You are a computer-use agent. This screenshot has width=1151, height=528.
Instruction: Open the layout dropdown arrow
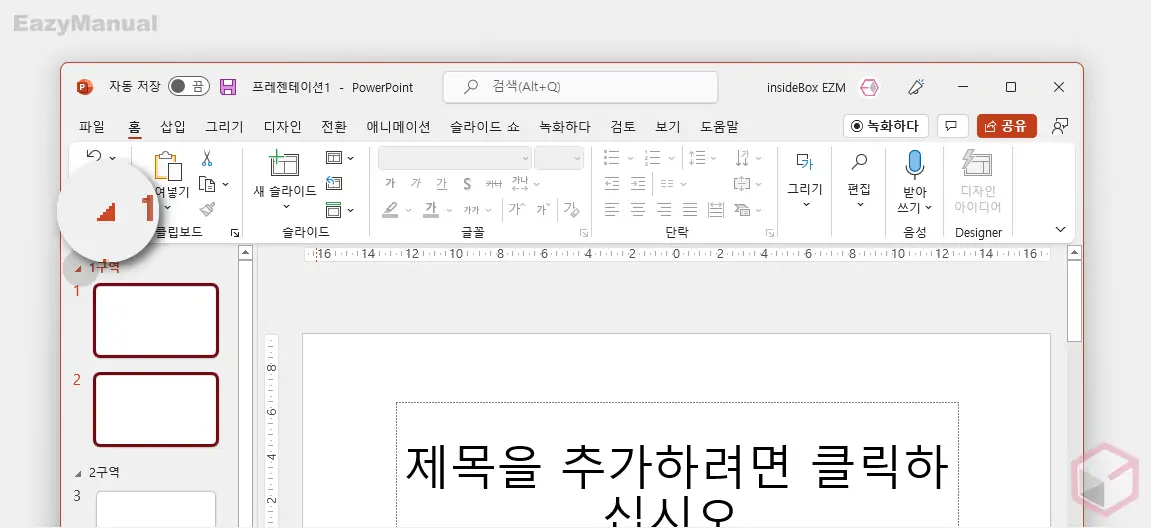[351, 158]
